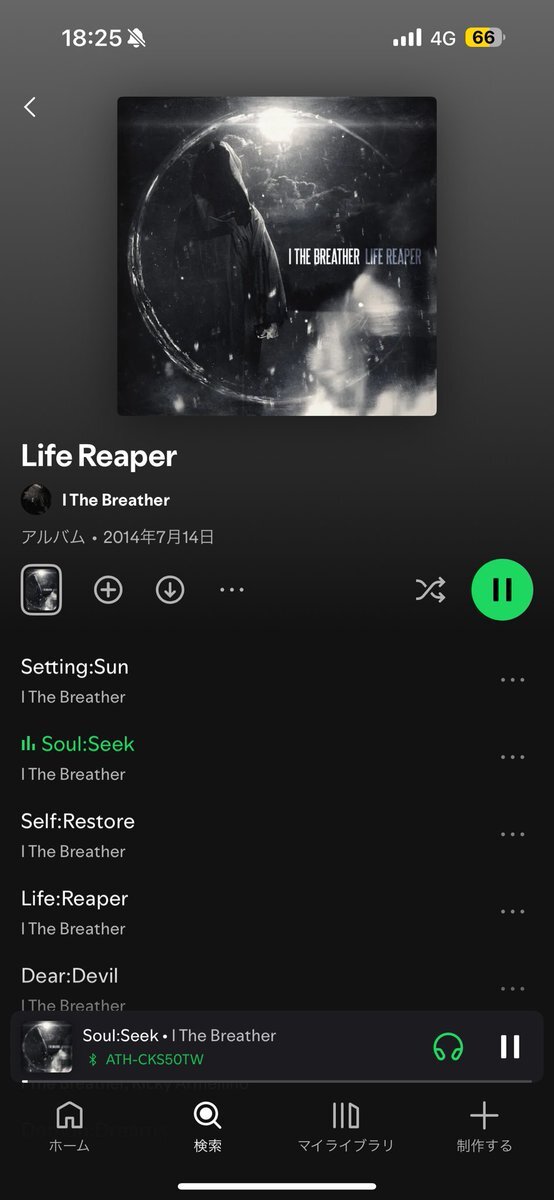Toggle shuffle play mode
This screenshot has width=554, height=1200.
(x=430, y=590)
